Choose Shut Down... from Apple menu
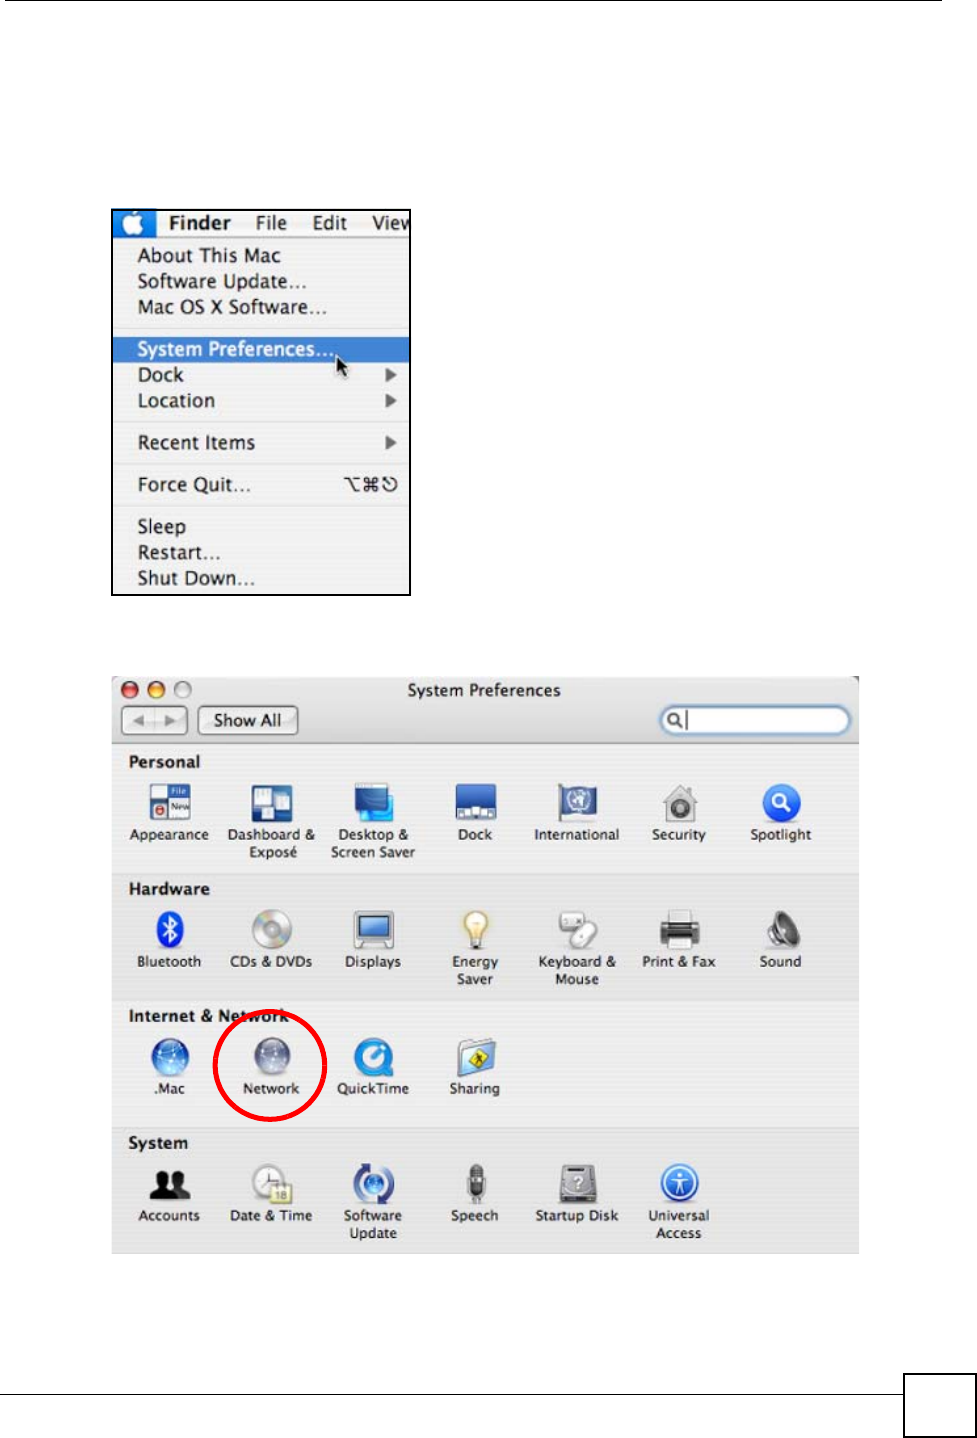 point(261,579)
